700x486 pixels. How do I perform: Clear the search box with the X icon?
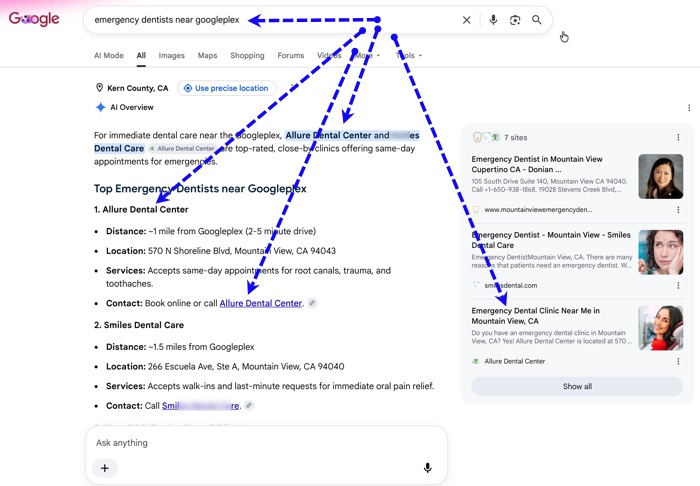(467, 20)
